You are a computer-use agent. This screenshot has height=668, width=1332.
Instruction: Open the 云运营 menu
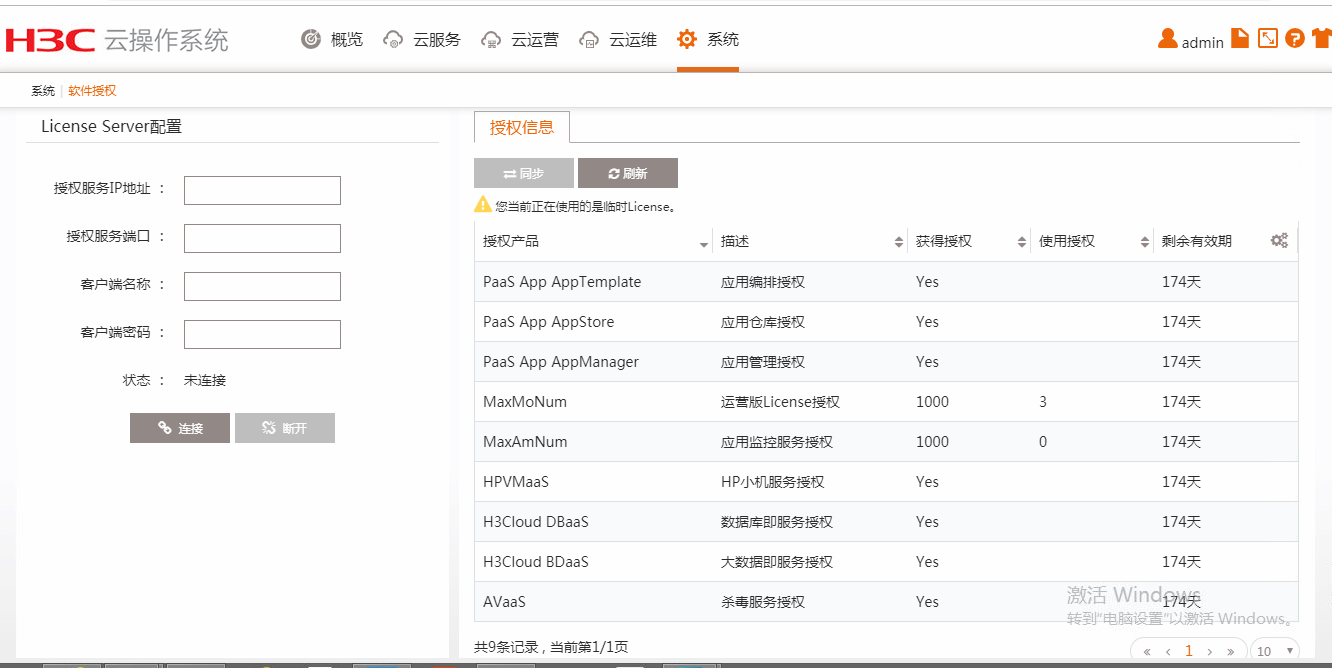[520, 39]
